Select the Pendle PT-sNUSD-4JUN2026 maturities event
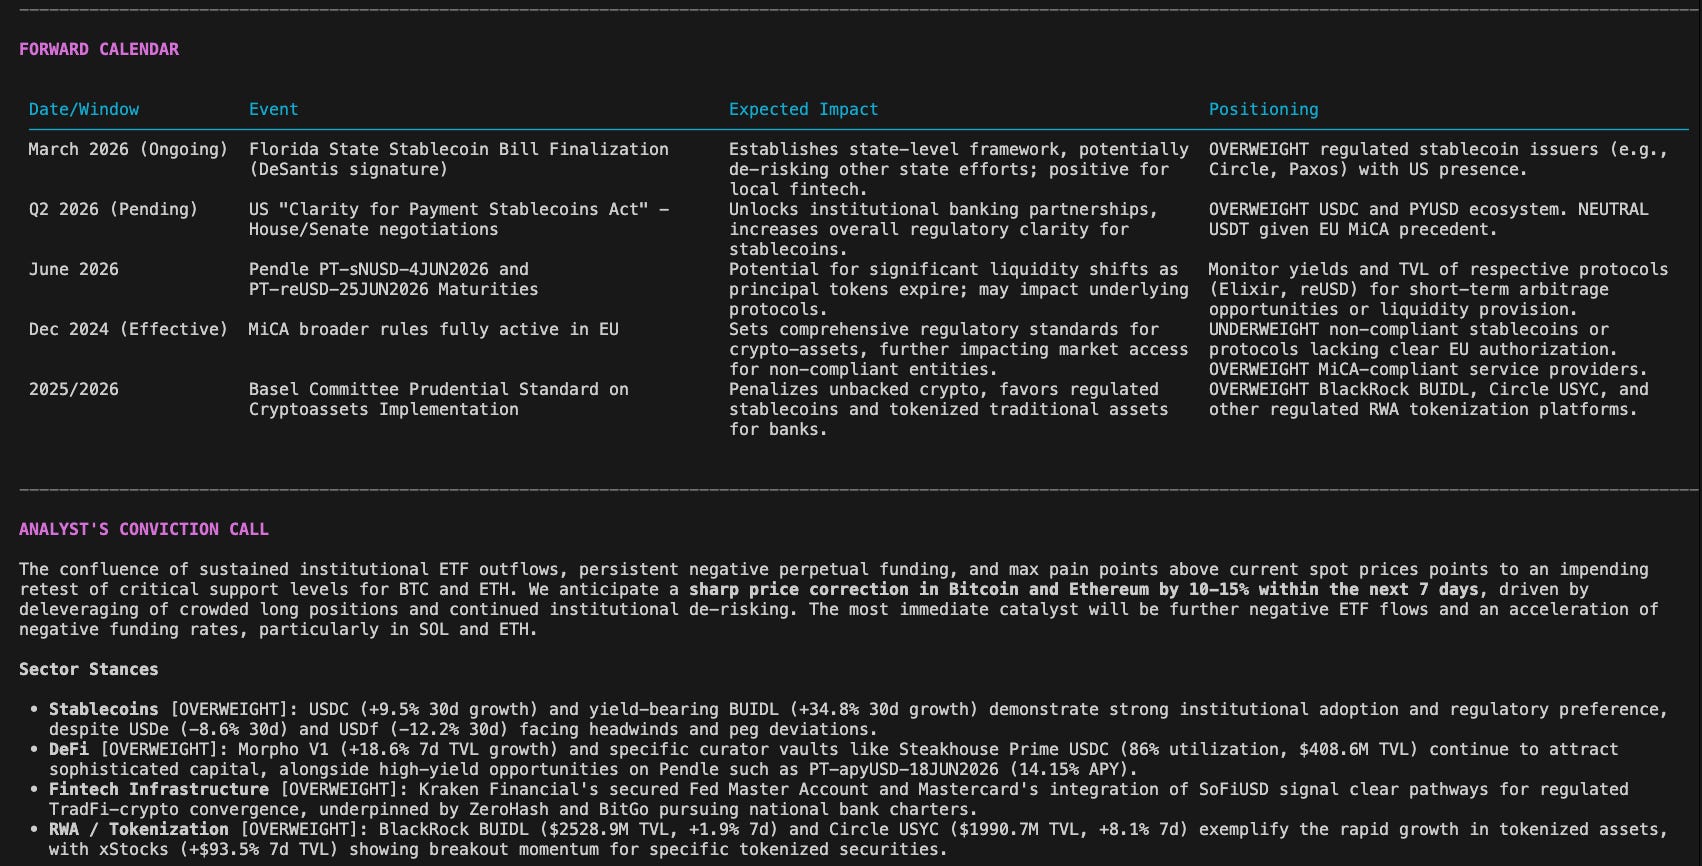This screenshot has height=866, width=1702. click(x=393, y=279)
